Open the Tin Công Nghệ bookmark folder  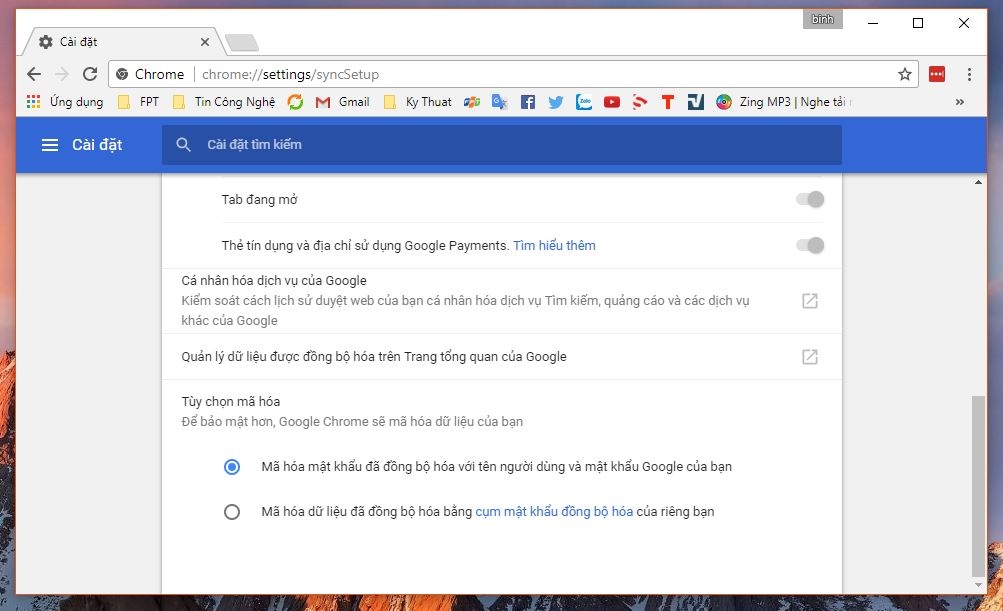point(224,102)
